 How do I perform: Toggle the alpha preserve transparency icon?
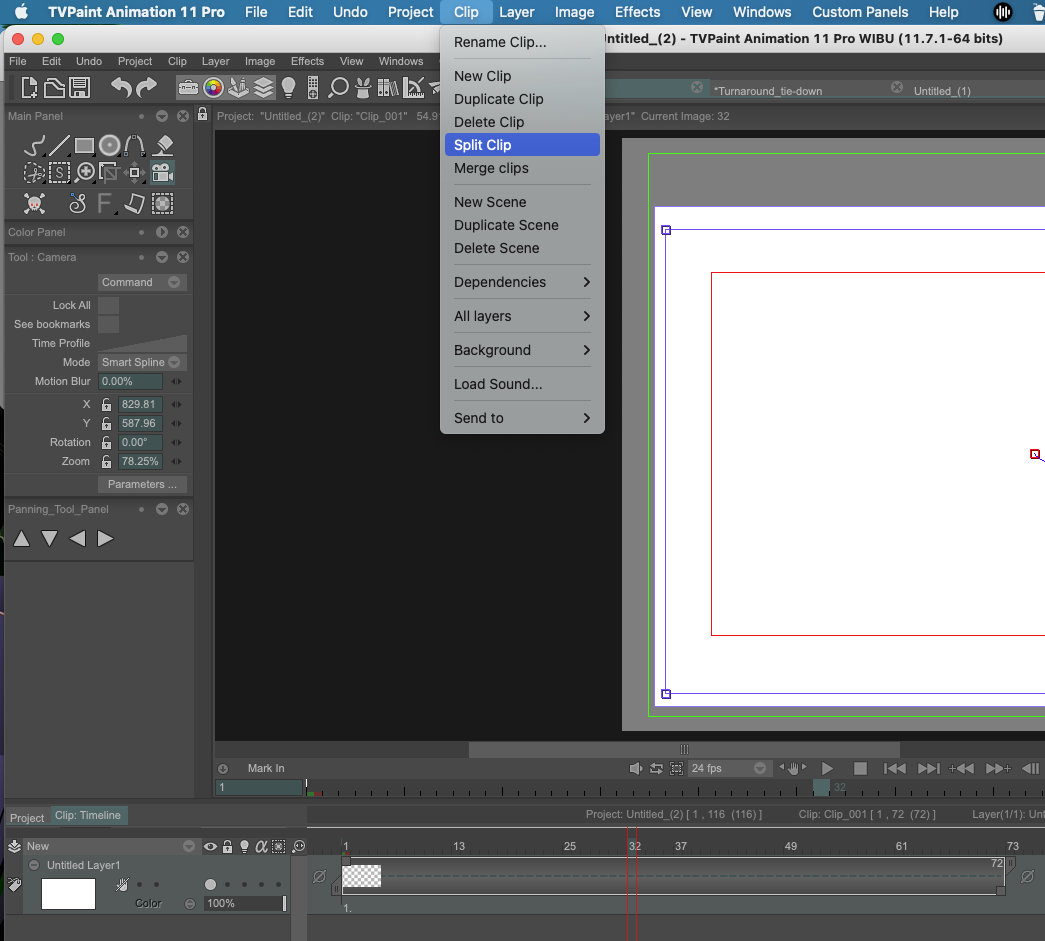[x=261, y=846]
